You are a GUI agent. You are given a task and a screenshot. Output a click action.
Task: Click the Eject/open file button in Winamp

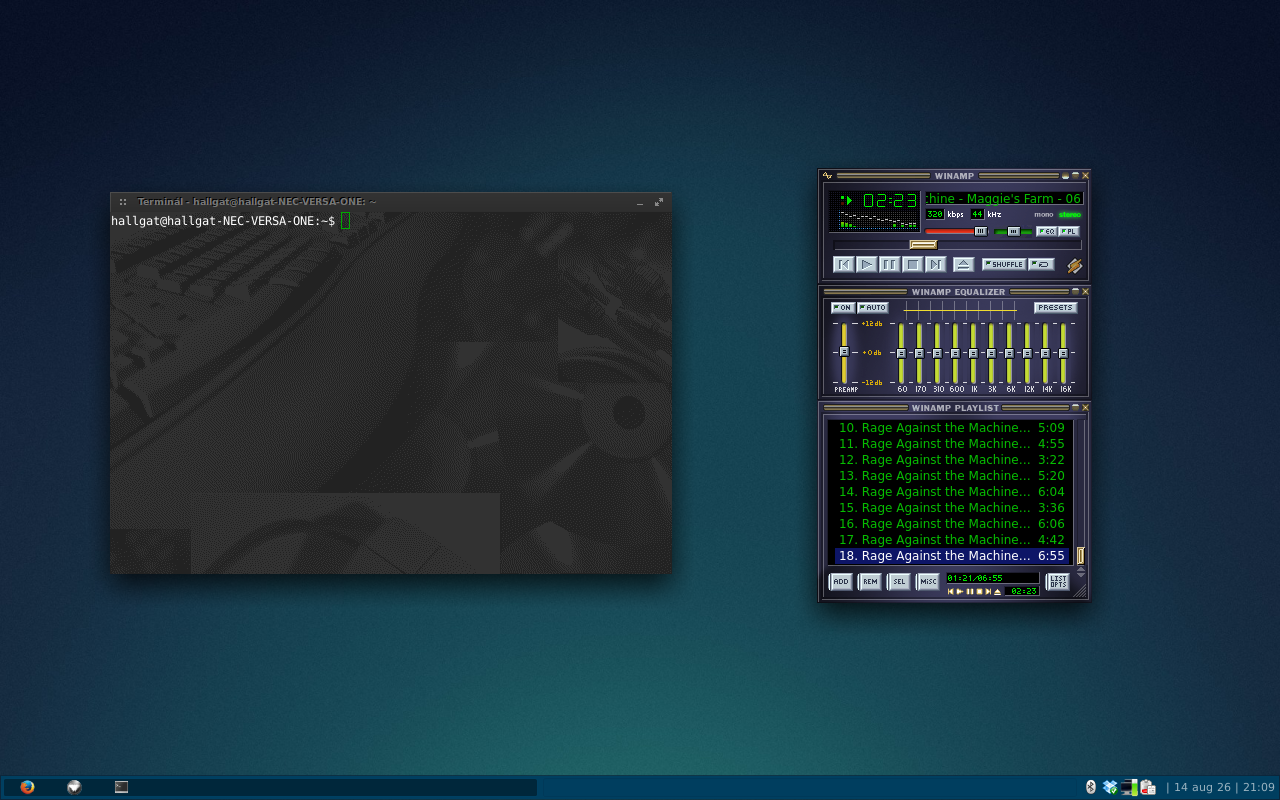tap(963, 264)
